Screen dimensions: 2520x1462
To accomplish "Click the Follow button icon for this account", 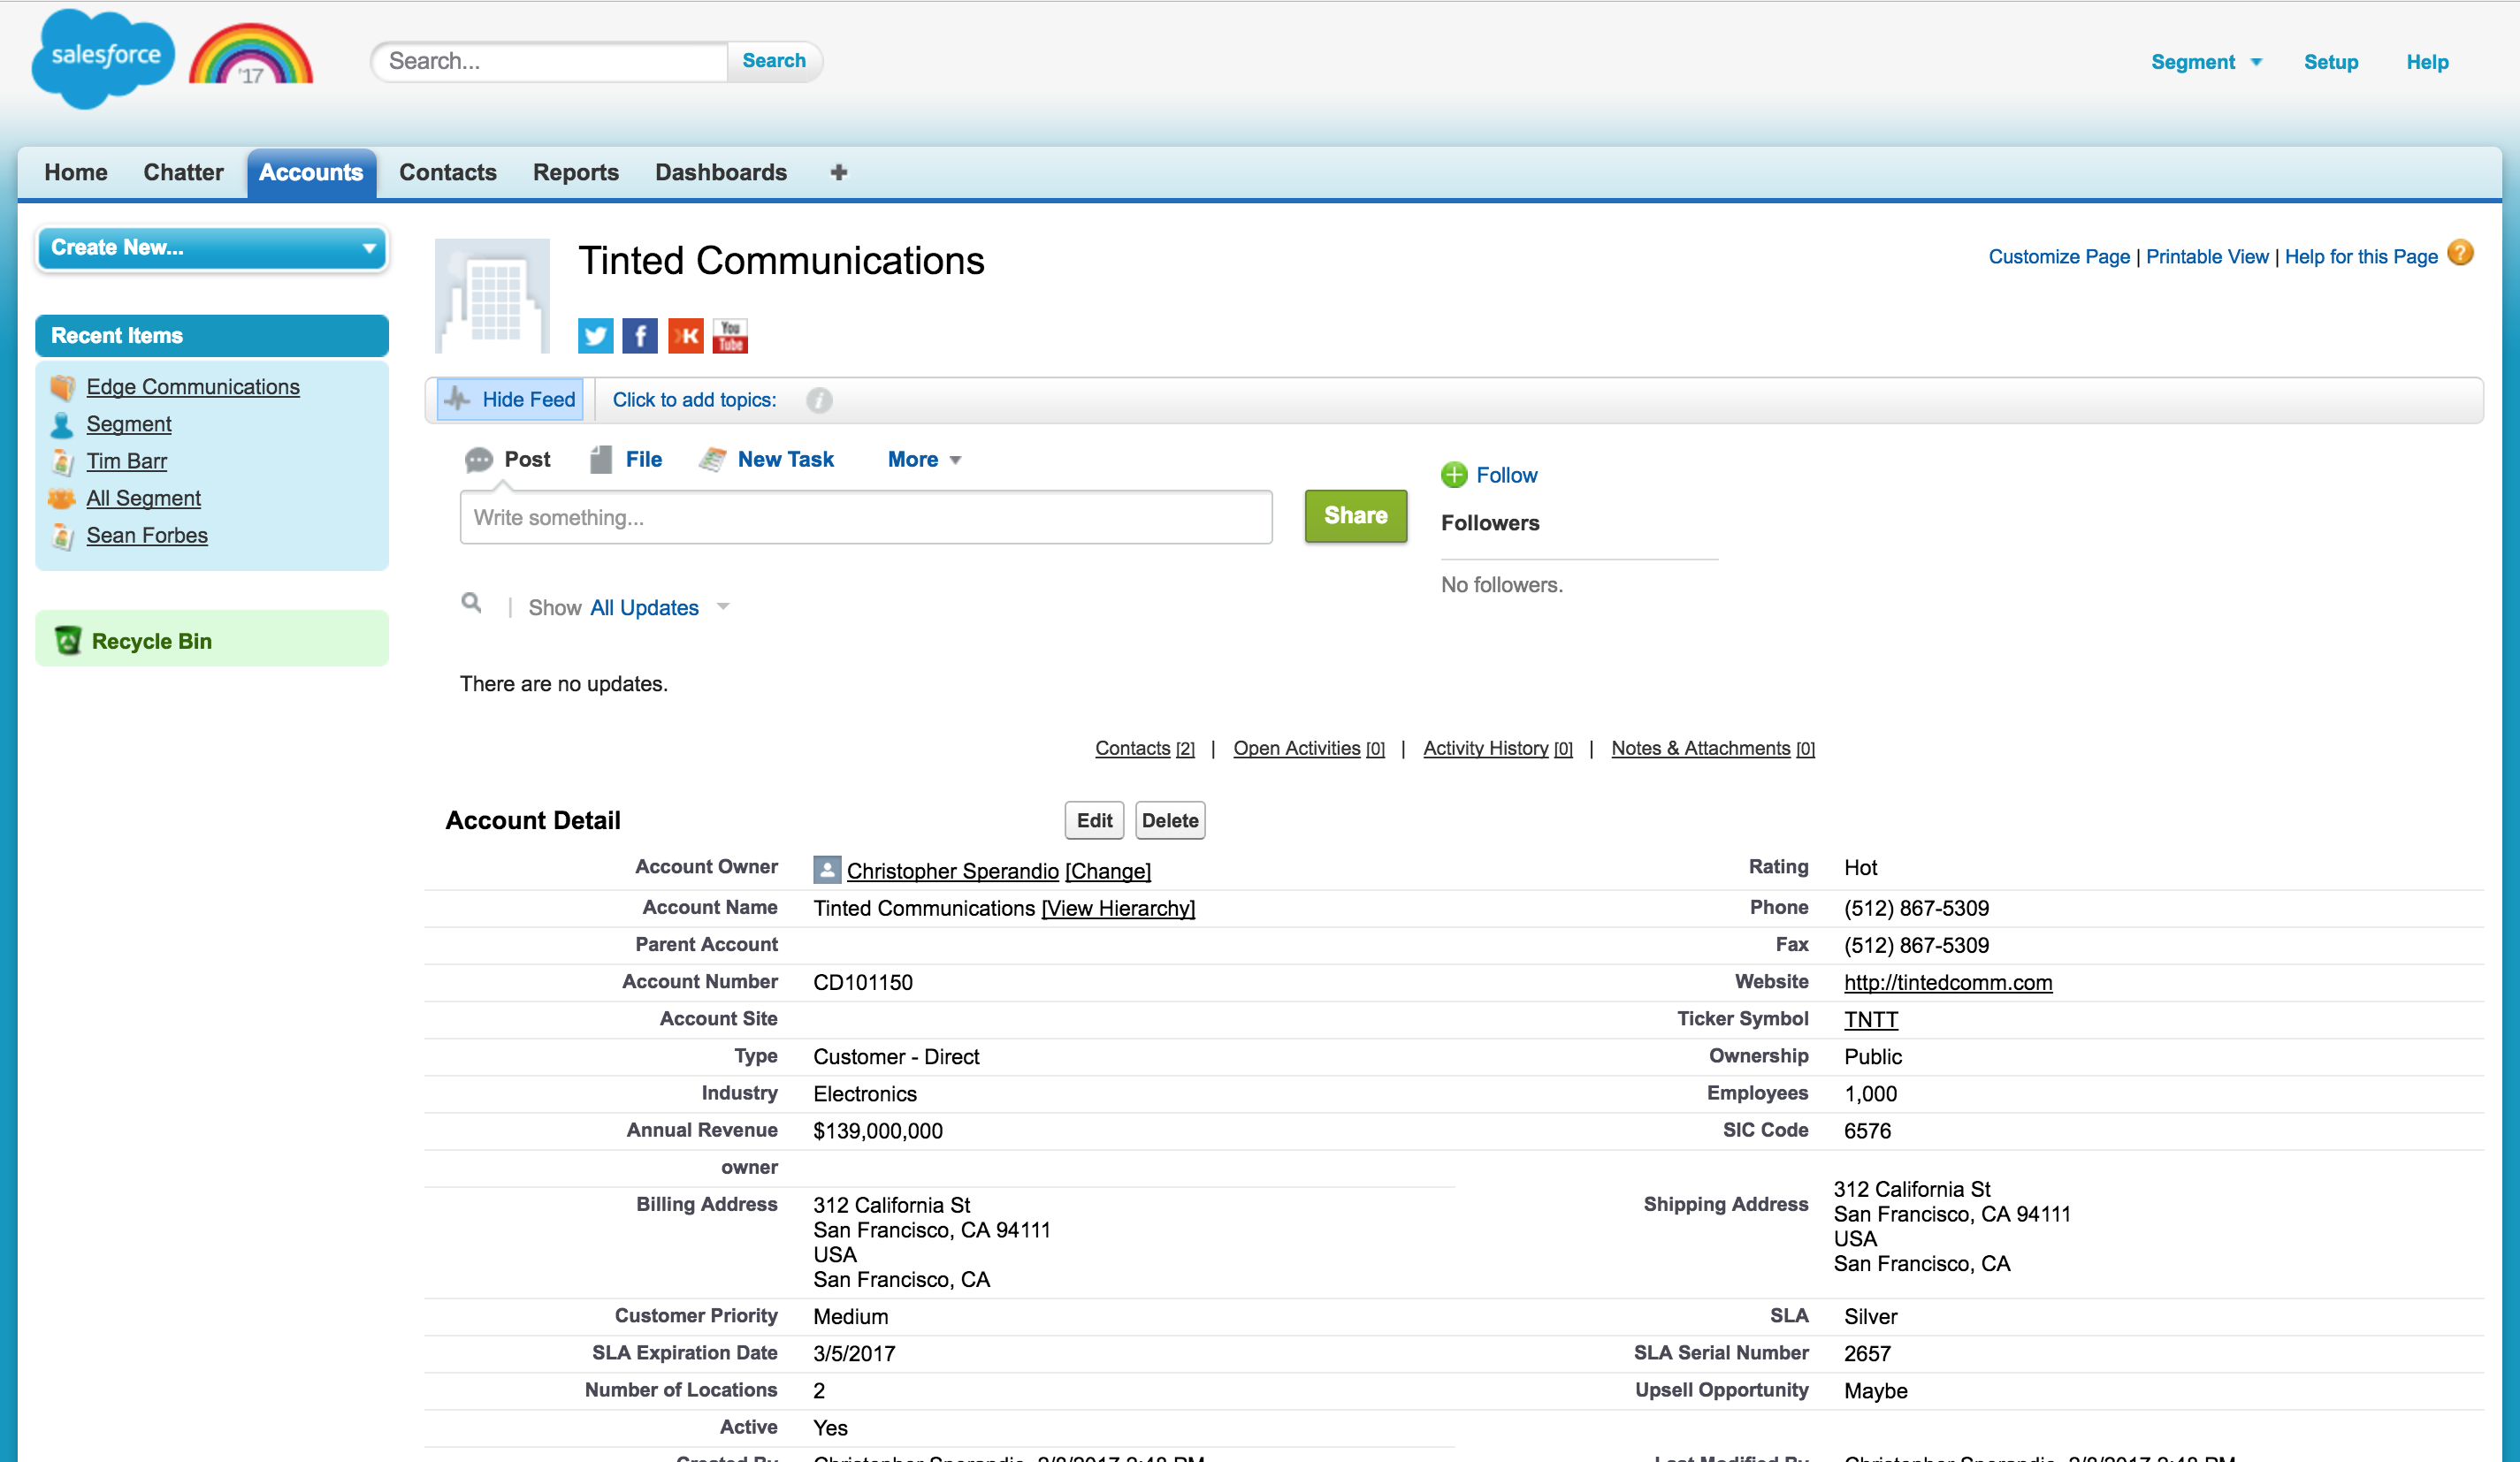I will [1455, 474].
